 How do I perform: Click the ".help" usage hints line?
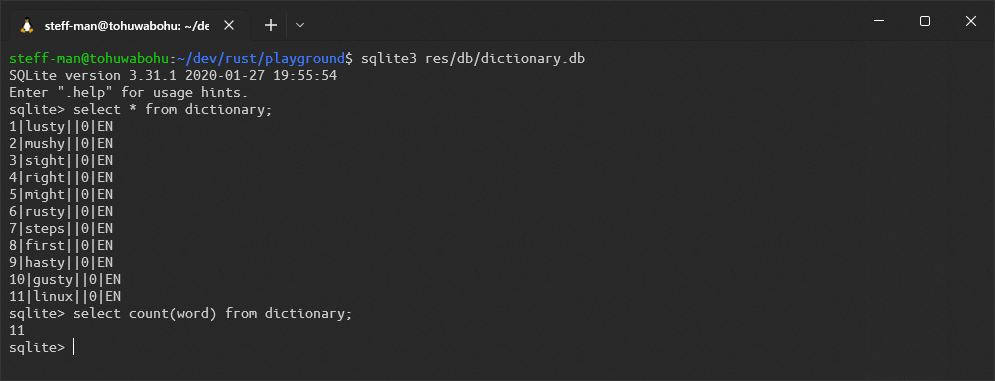click(128, 93)
